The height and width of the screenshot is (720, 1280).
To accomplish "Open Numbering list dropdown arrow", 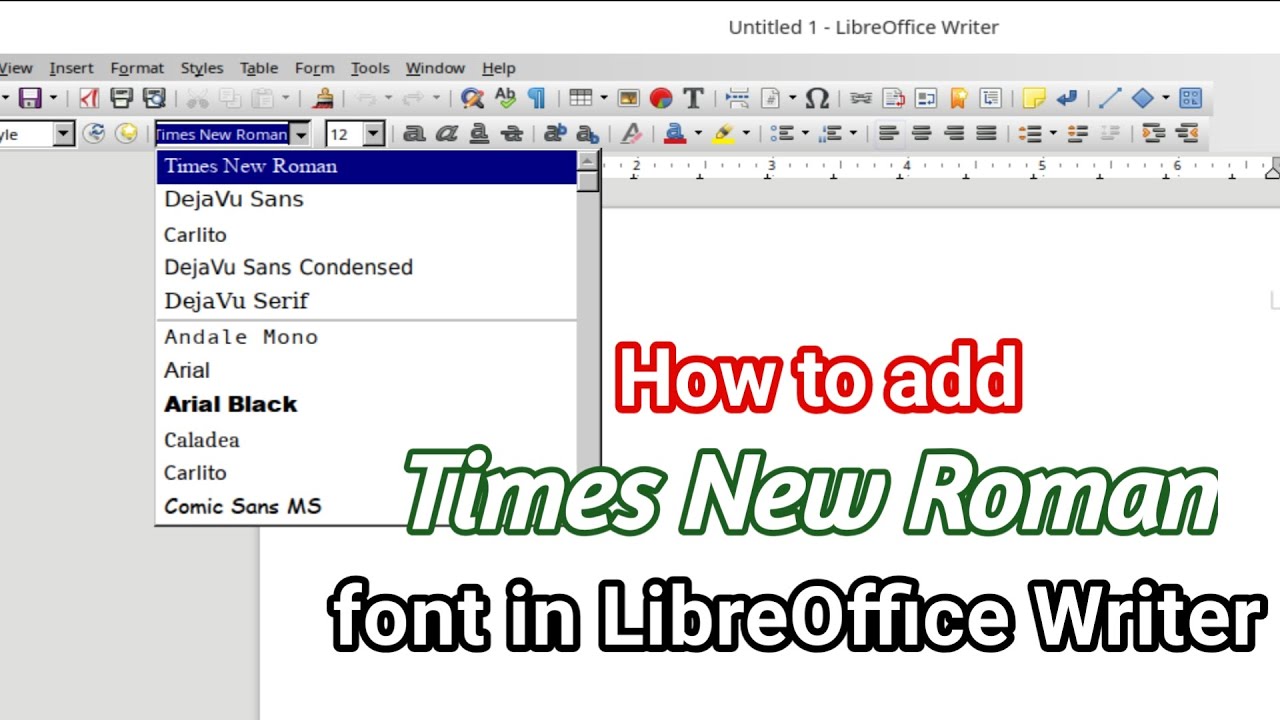I will point(853,133).
